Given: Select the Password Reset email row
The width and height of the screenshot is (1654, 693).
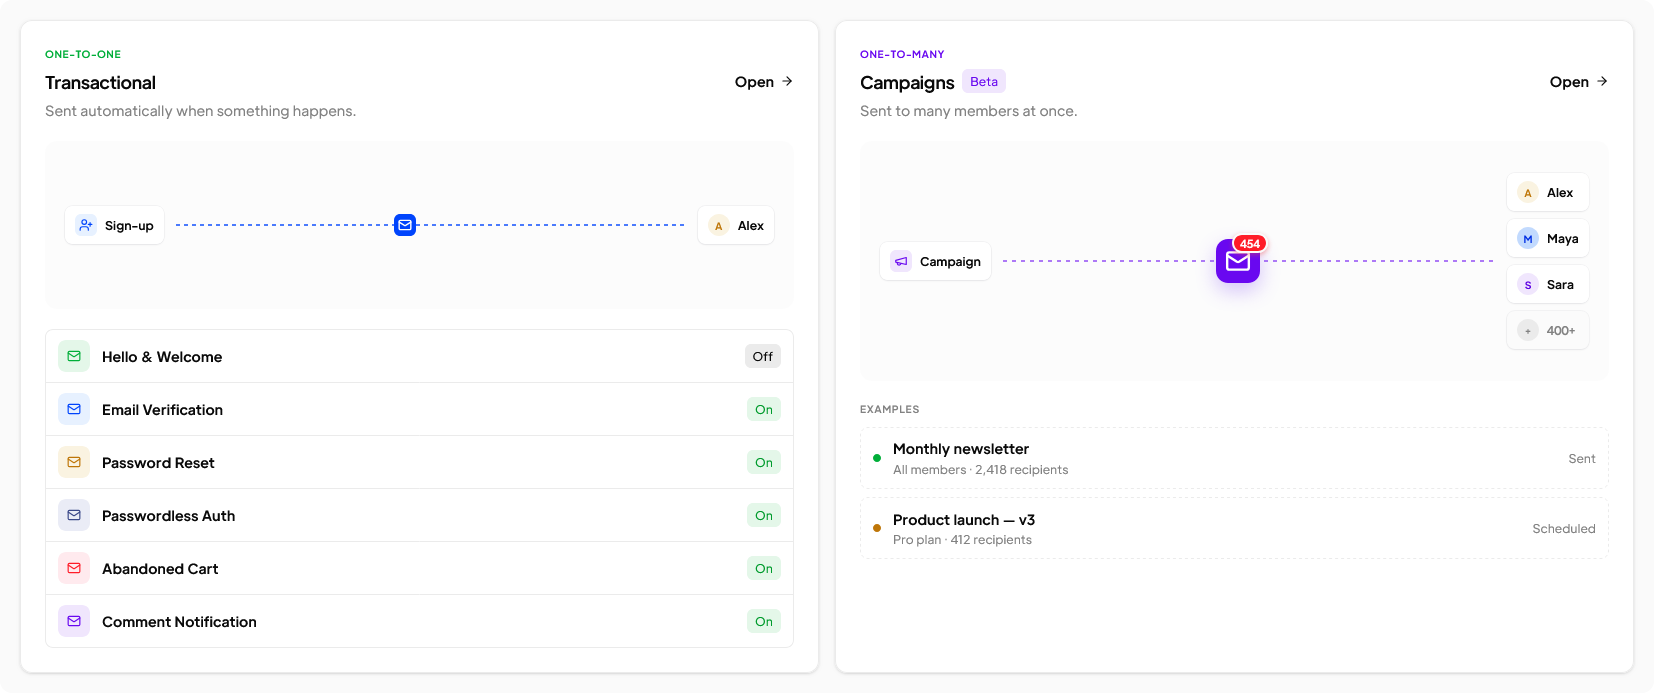Looking at the screenshot, I should click(419, 462).
